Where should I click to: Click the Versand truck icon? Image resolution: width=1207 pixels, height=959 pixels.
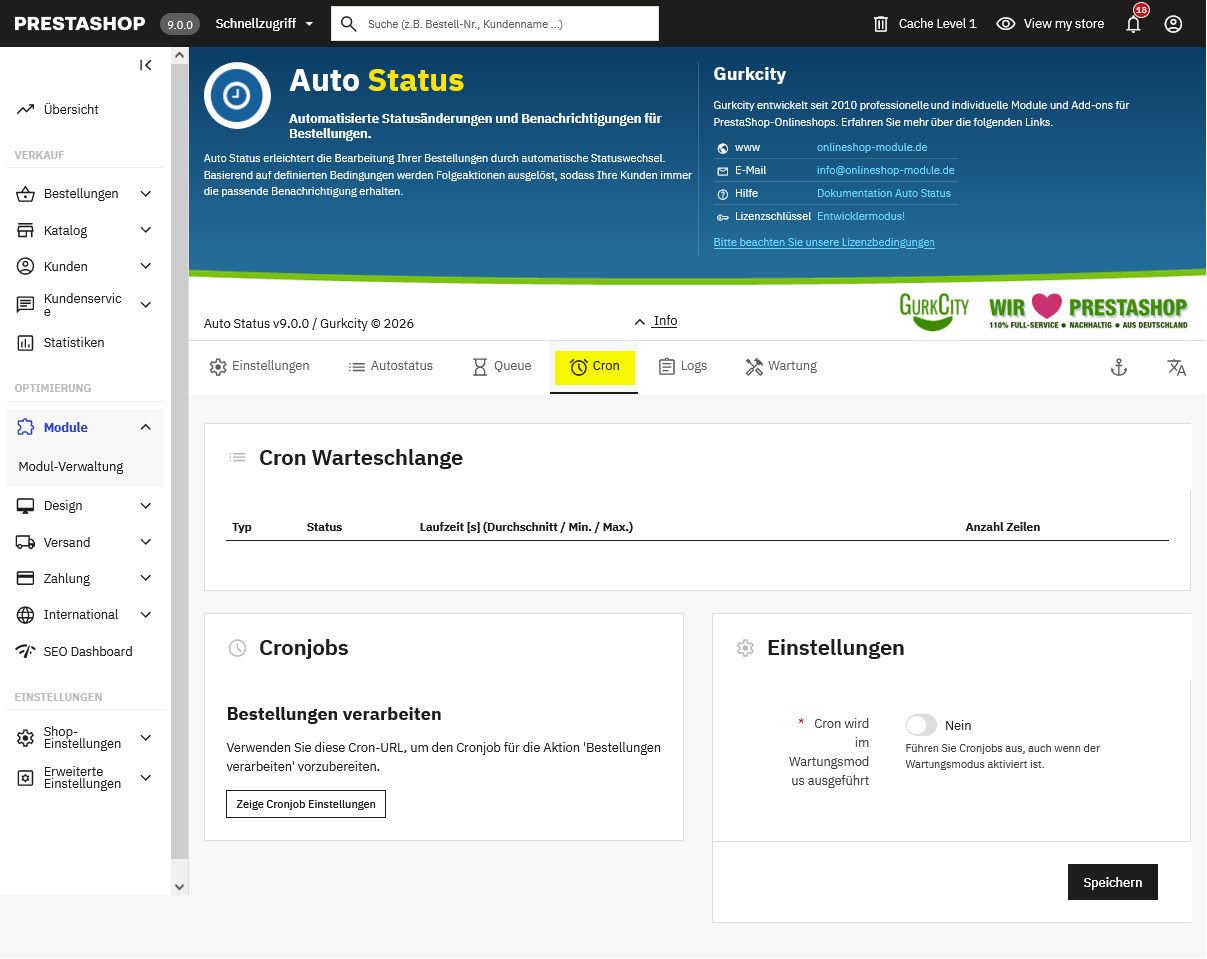tap(26, 543)
